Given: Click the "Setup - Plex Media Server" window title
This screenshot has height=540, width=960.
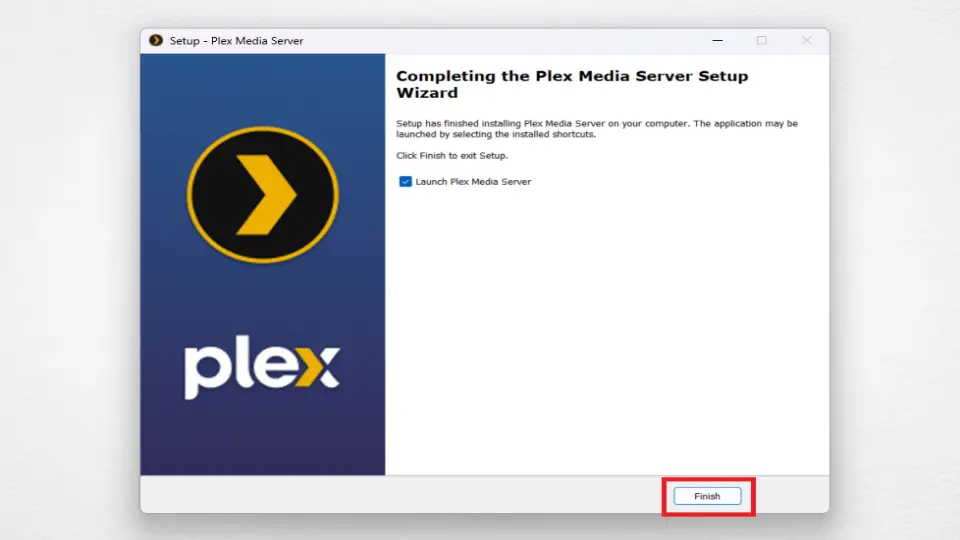Looking at the screenshot, I should point(237,41).
